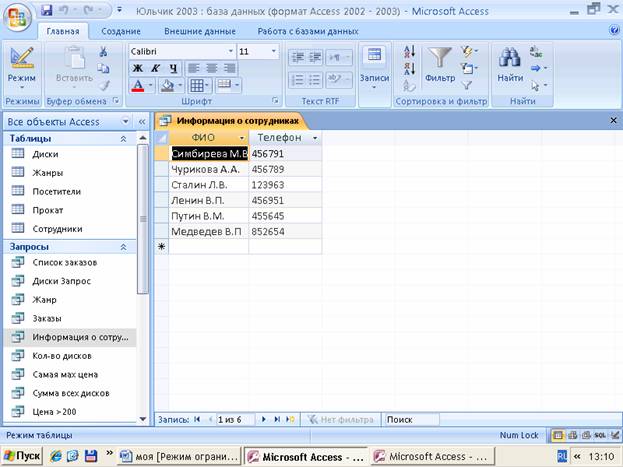Toggle underline Ч formatting

pyautogui.click(x=173, y=68)
